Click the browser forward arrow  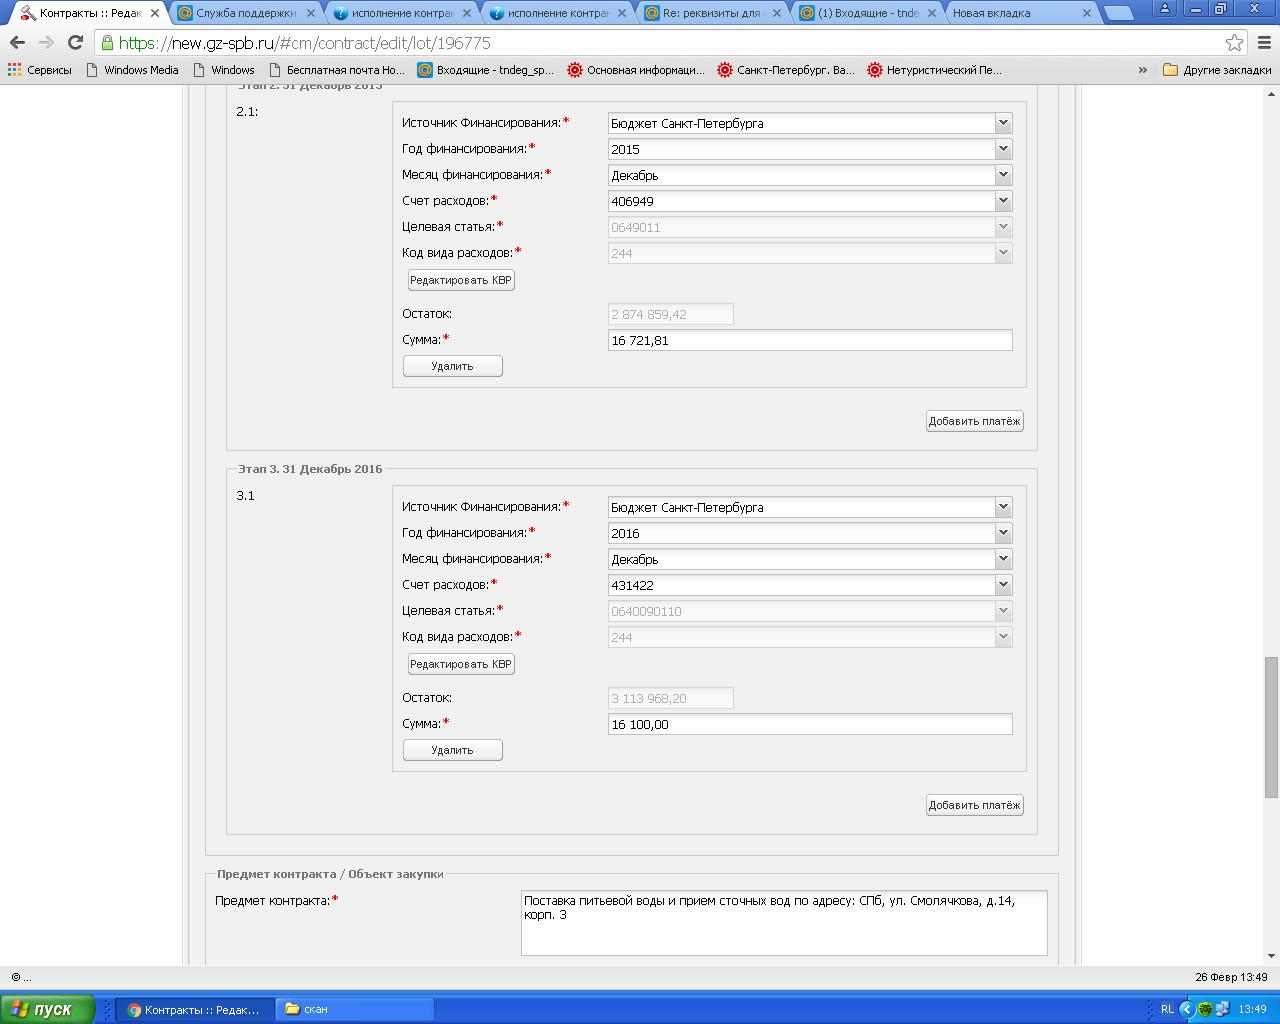click(46, 43)
